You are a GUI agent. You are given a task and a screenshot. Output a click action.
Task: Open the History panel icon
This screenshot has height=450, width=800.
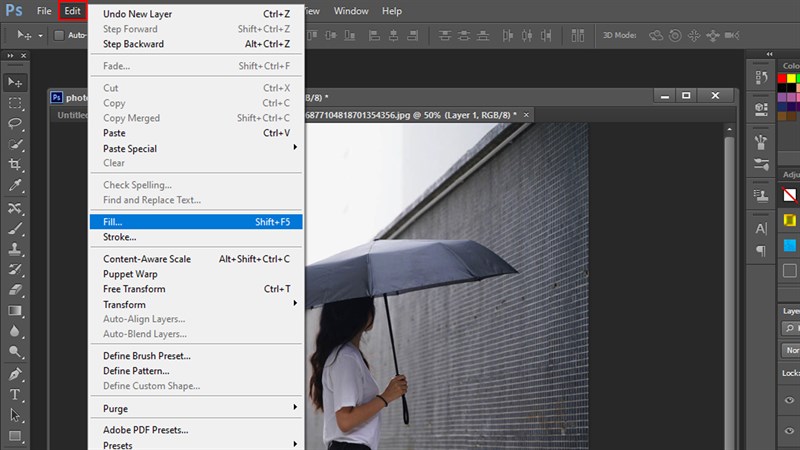click(x=761, y=78)
